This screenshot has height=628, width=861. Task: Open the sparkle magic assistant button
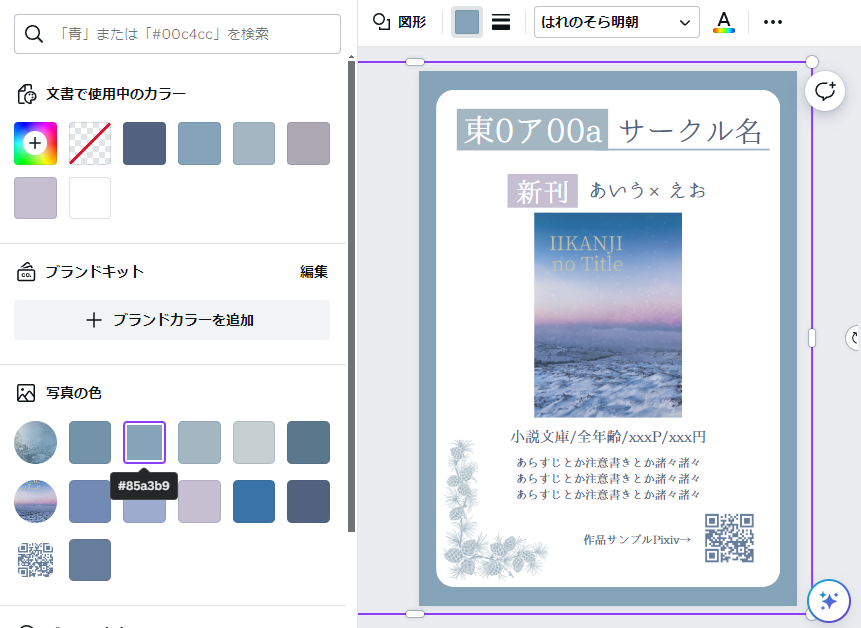828,600
